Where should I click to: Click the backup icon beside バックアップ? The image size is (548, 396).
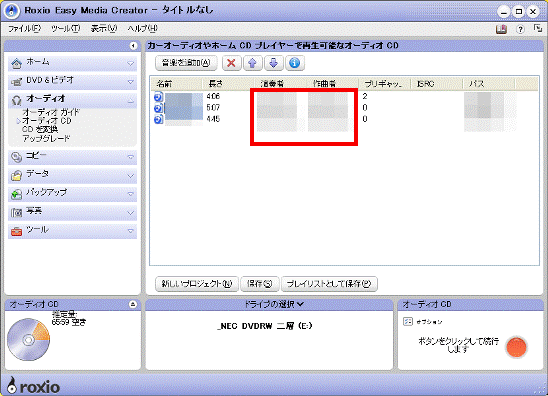[16, 194]
